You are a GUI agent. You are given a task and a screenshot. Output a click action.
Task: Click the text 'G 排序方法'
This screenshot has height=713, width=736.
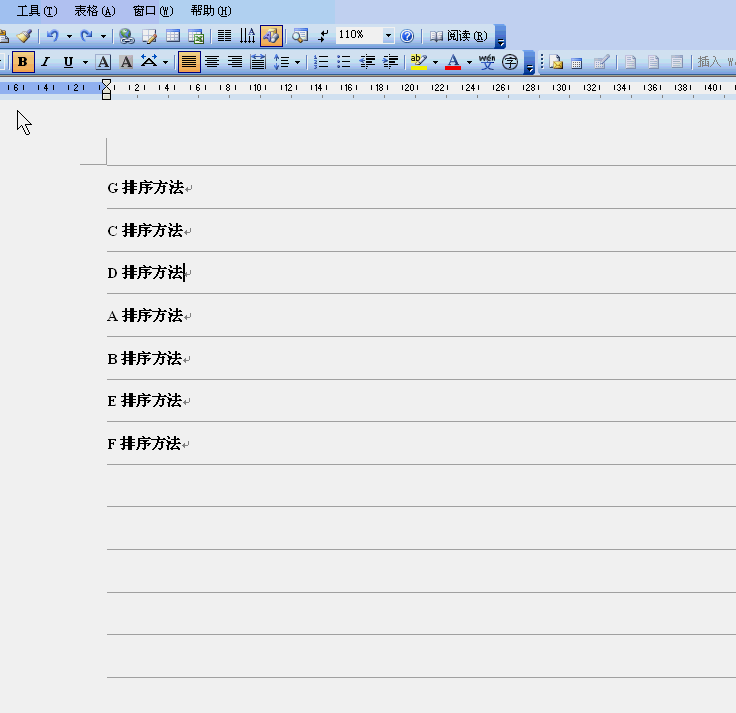146,188
